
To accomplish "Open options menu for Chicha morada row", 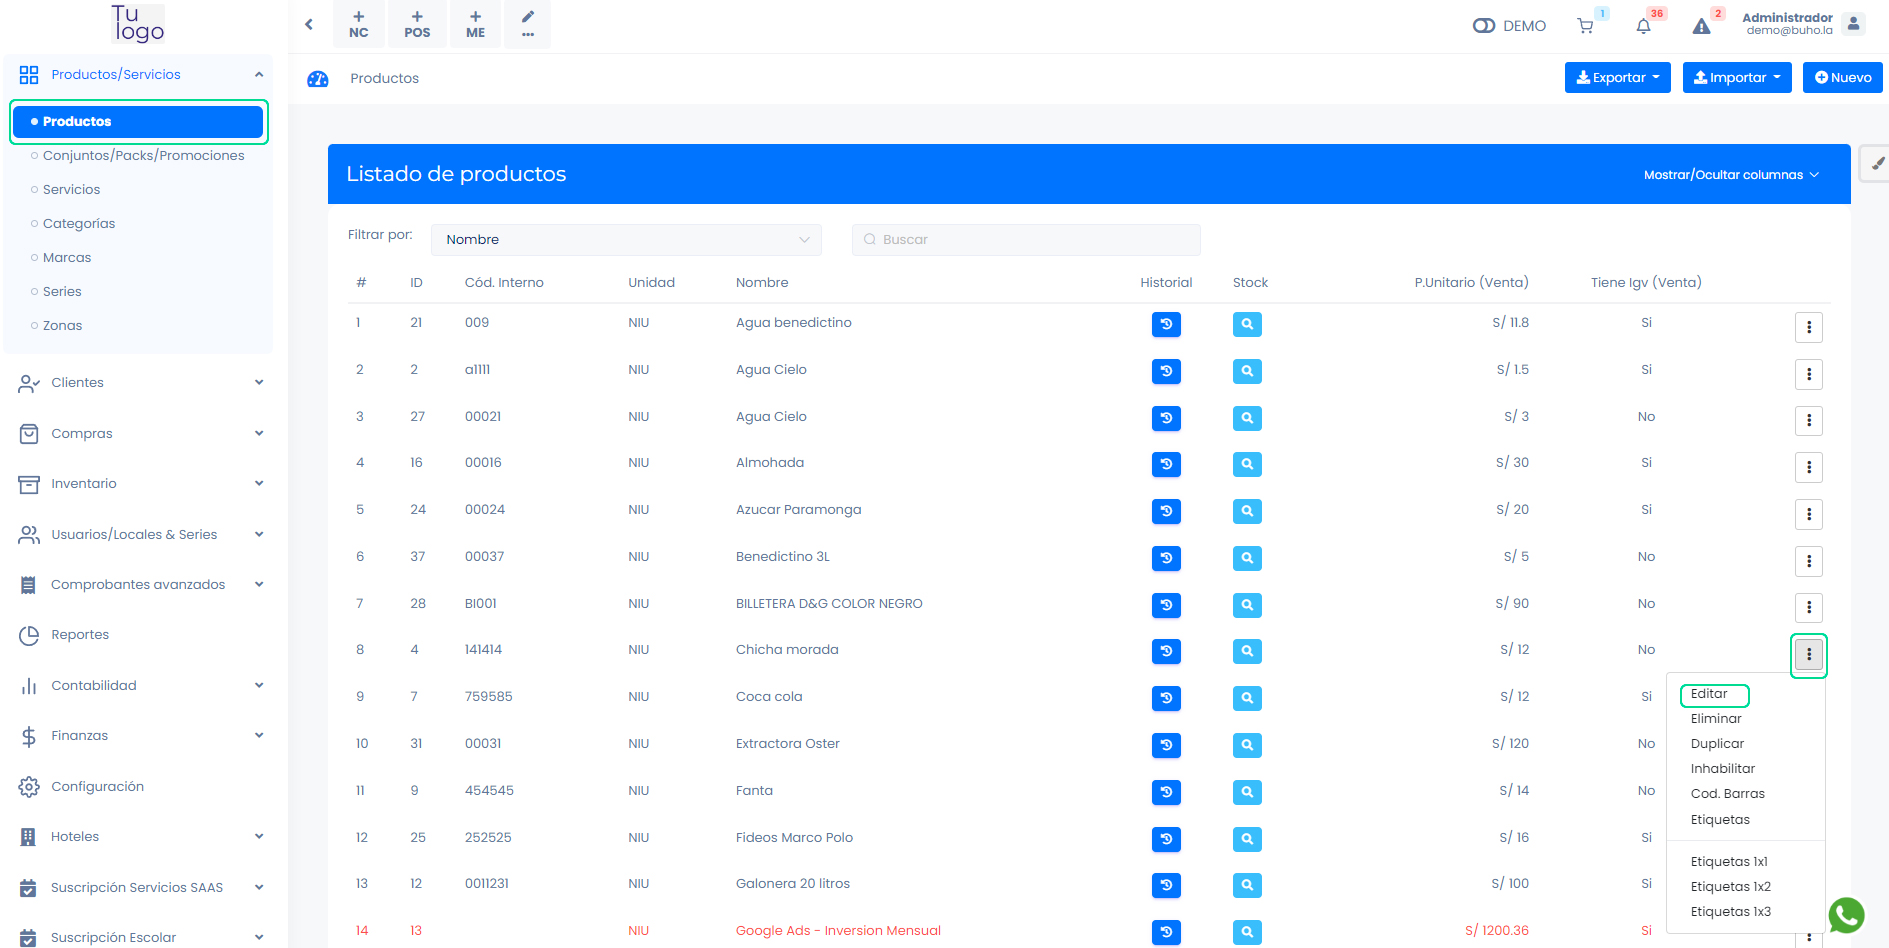I will 1808,654.
